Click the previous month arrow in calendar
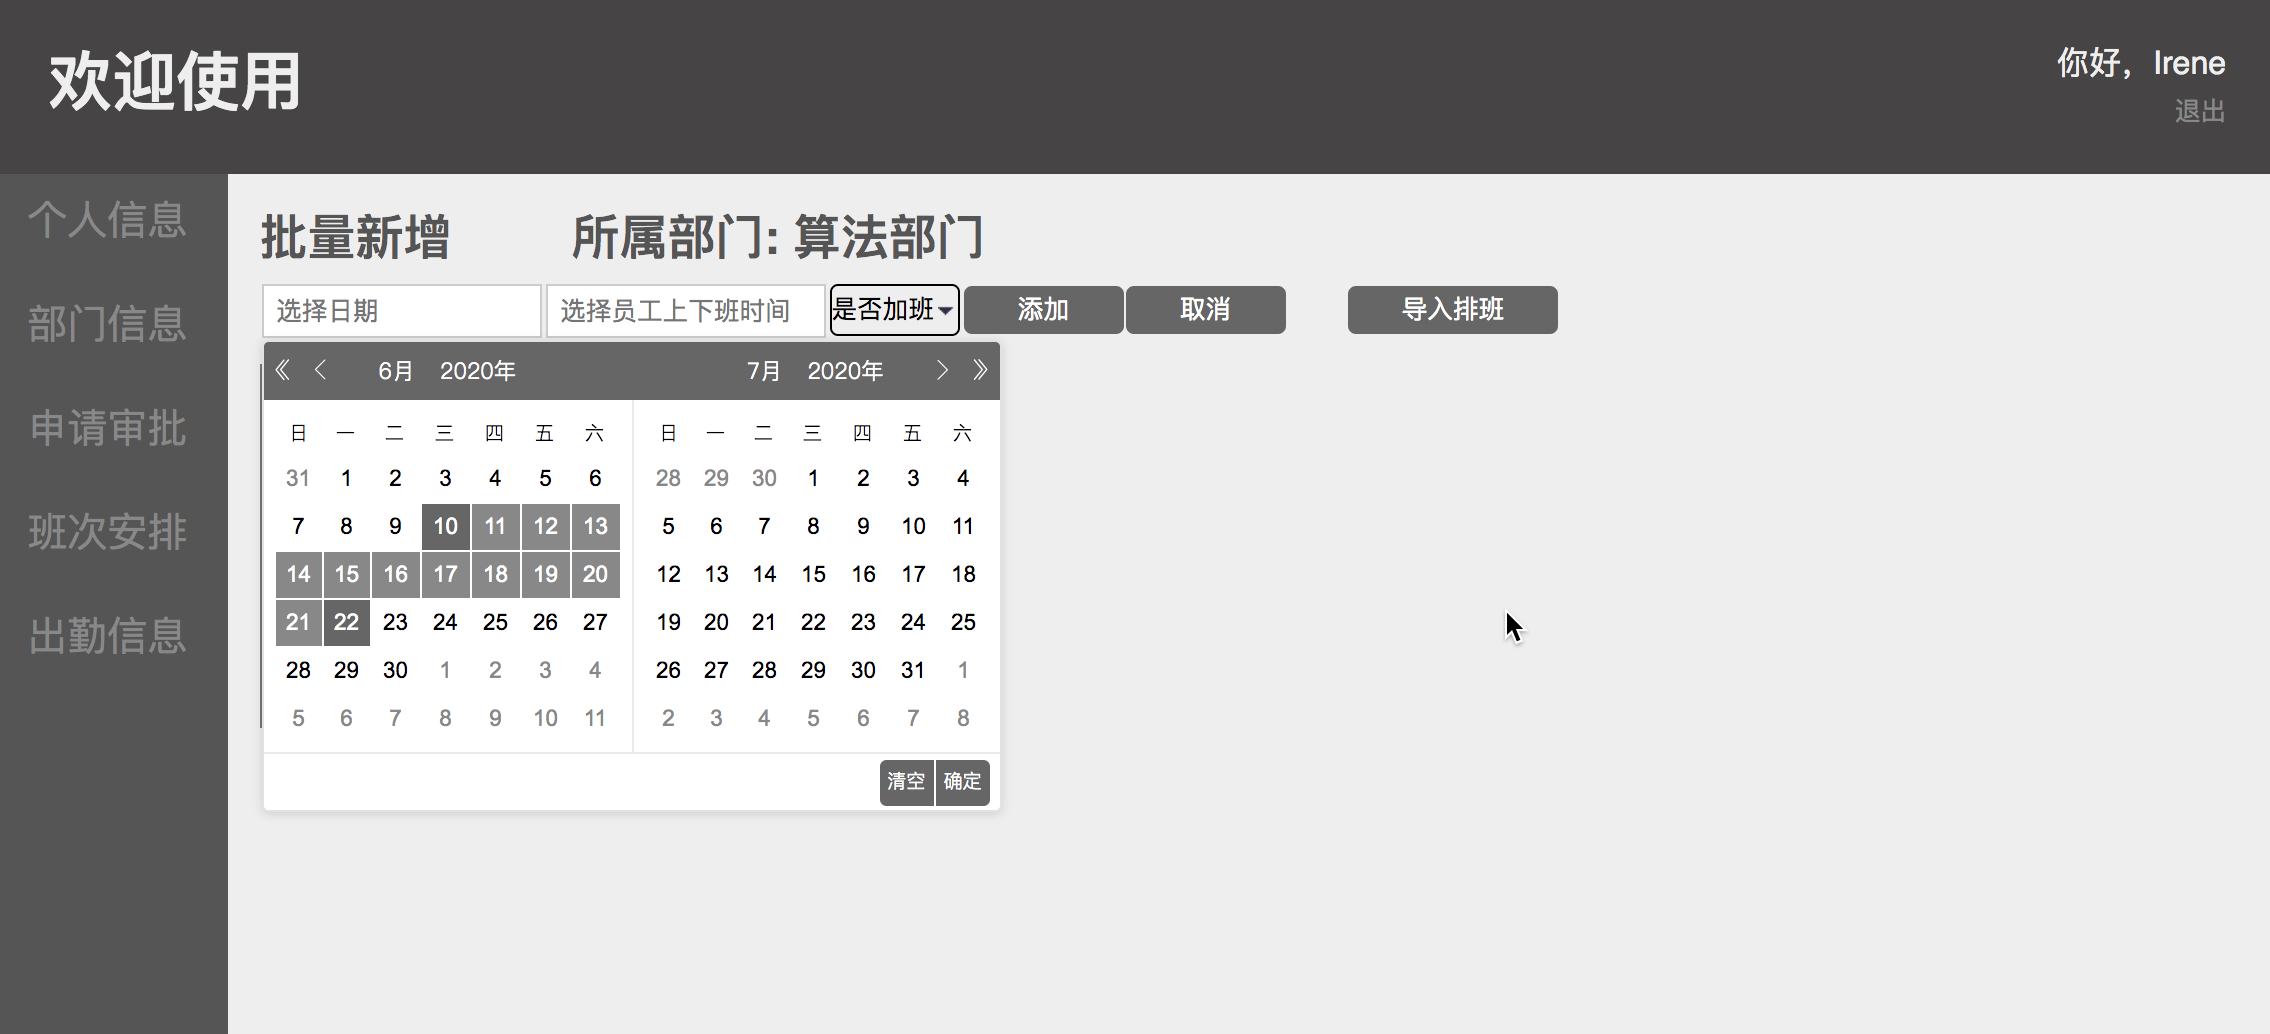This screenshot has width=2270, height=1034. pos(321,370)
